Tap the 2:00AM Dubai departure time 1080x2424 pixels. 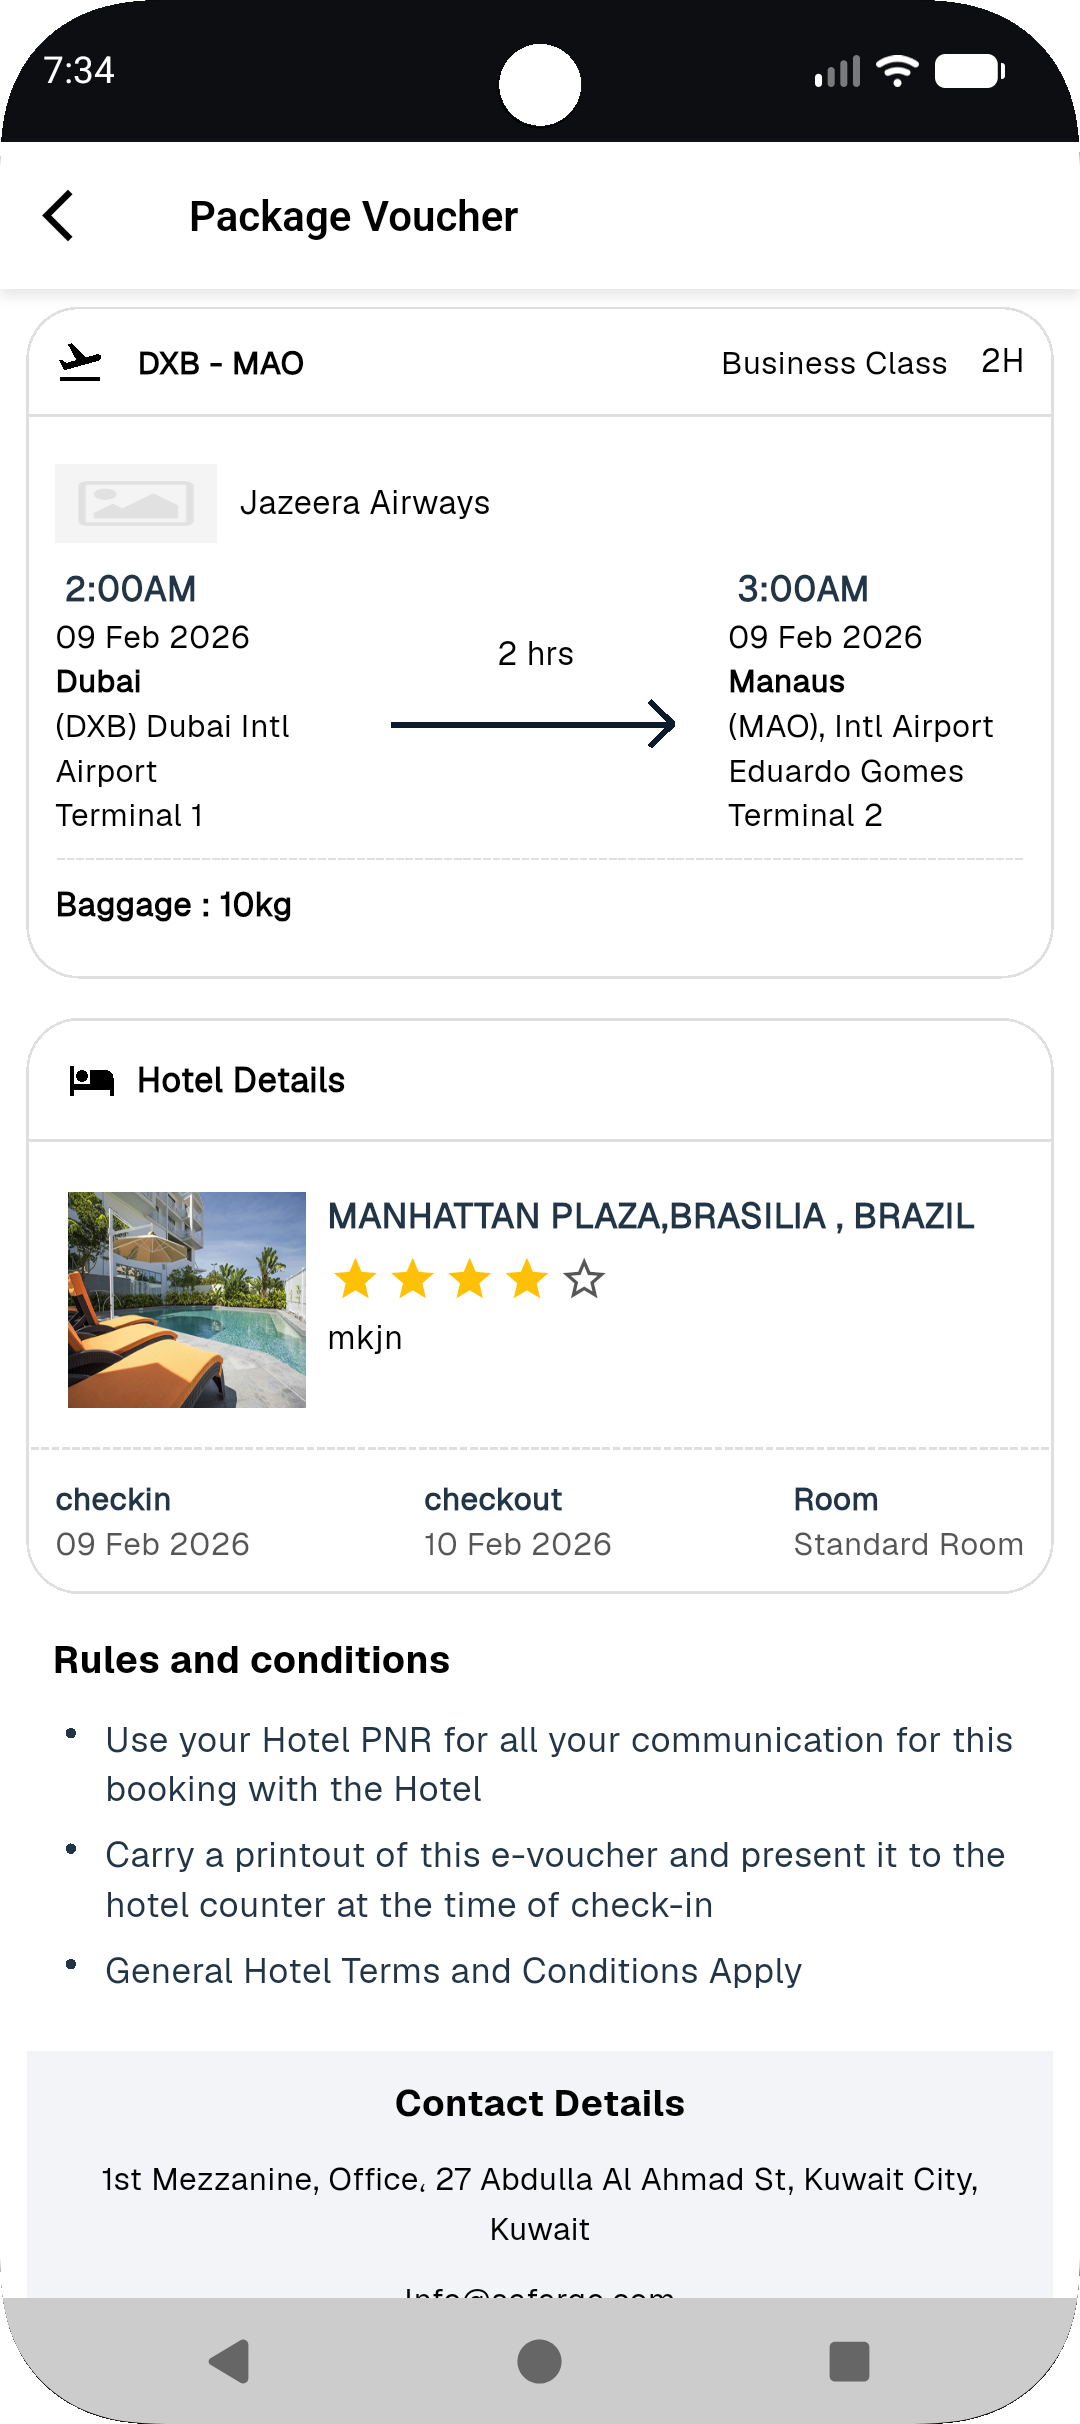pos(131,589)
